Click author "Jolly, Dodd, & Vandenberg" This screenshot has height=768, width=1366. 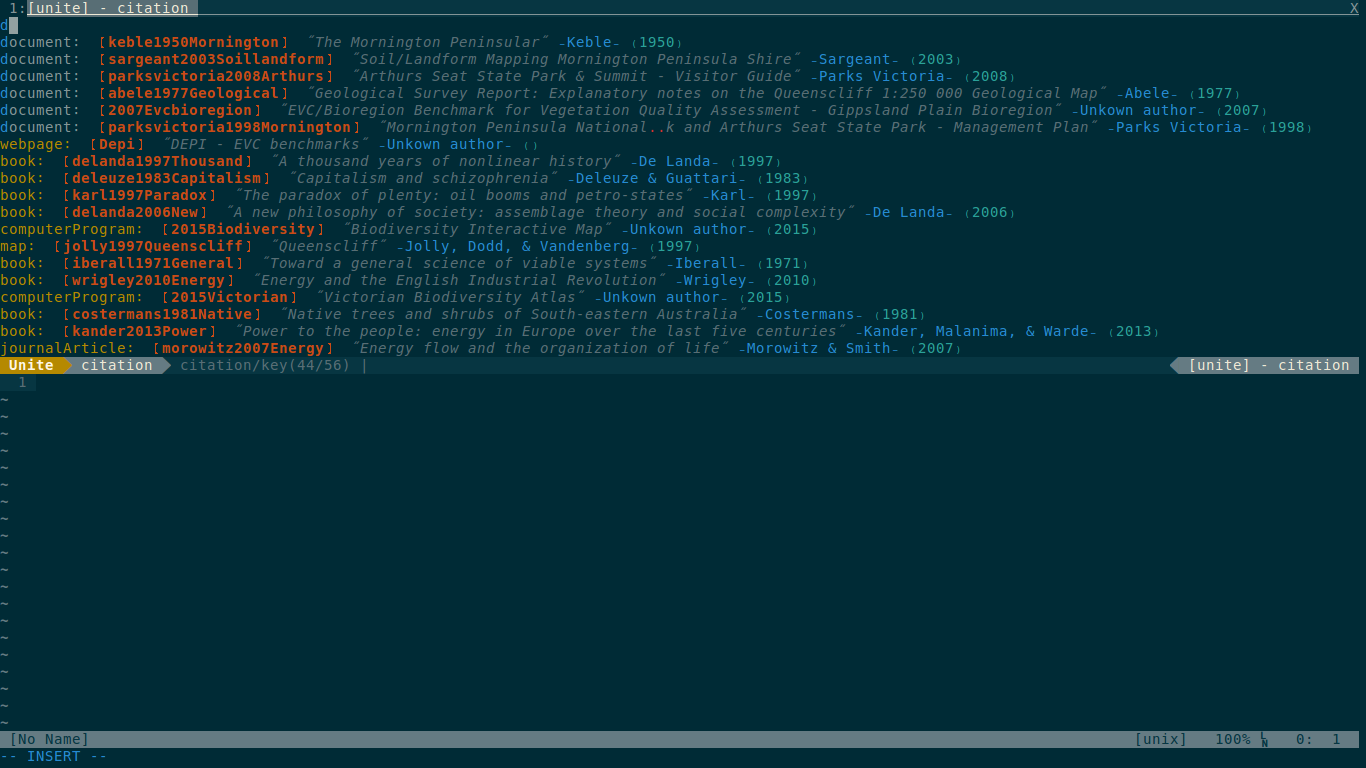coord(517,246)
